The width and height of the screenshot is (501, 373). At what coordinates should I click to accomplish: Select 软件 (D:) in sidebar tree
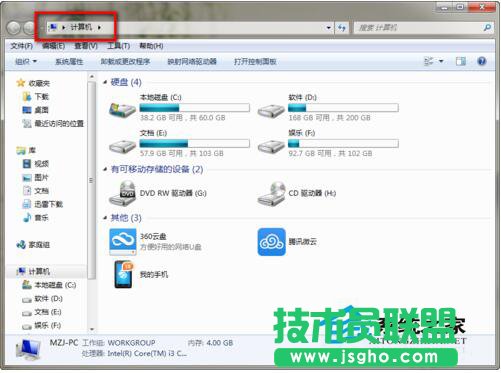pyautogui.click(x=42, y=299)
